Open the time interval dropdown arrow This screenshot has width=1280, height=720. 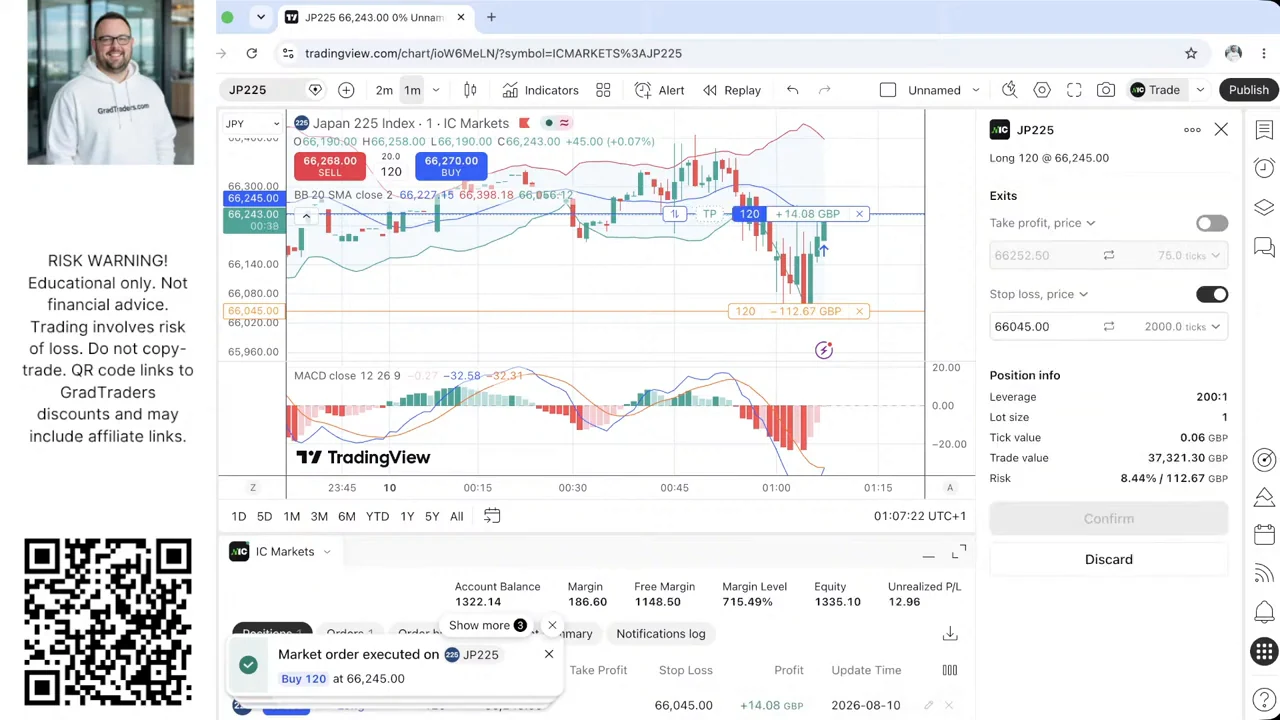point(435,90)
